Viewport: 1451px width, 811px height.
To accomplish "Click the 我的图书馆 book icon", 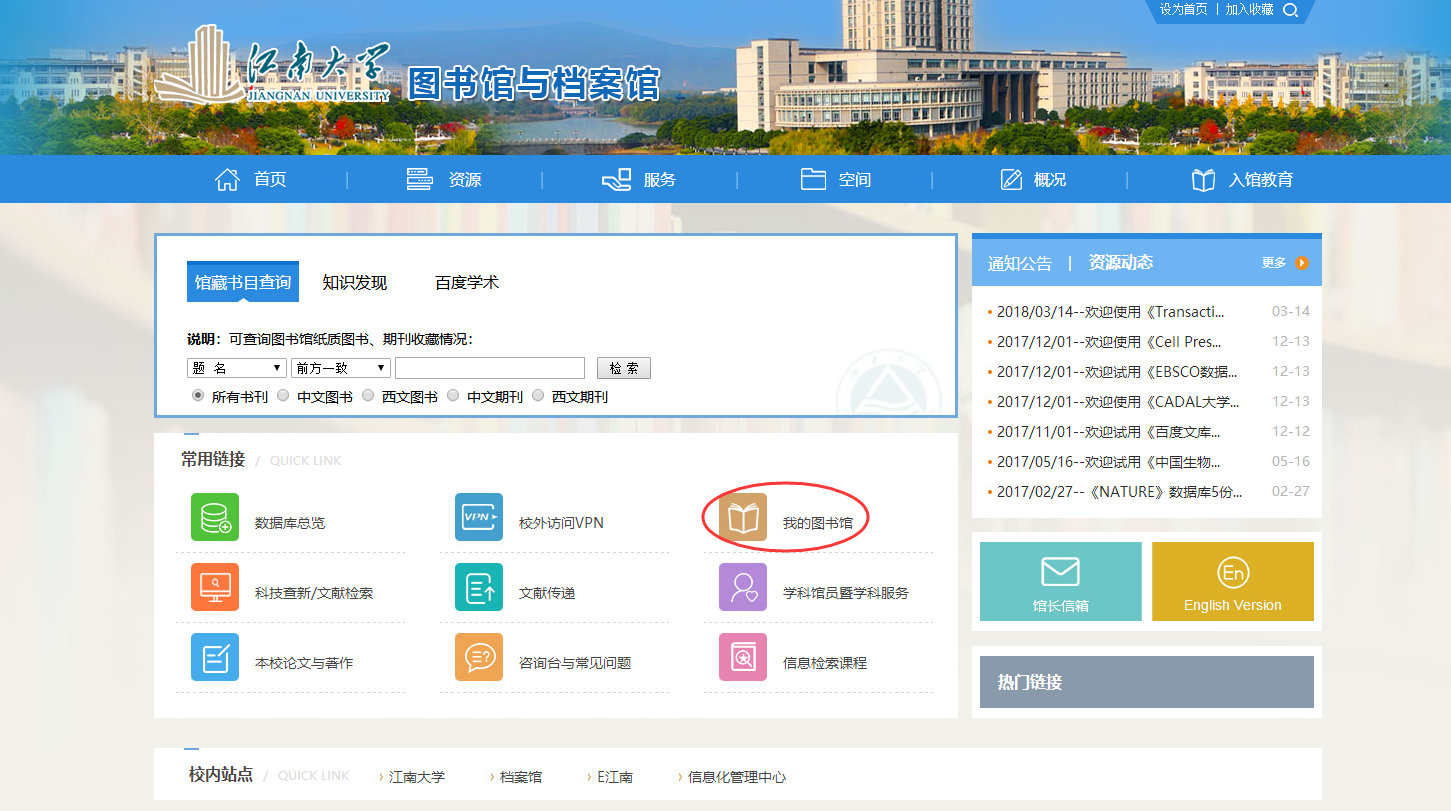I will tap(743, 517).
